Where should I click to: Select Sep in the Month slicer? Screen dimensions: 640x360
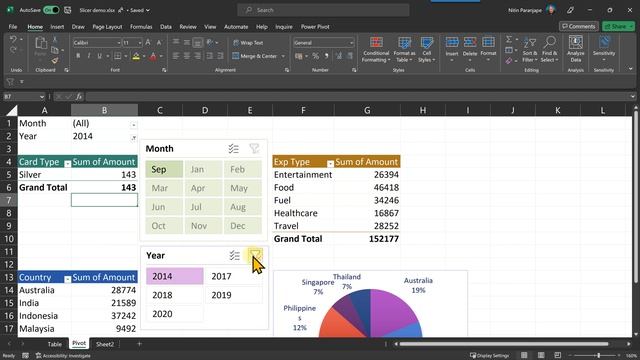(x=164, y=169)
